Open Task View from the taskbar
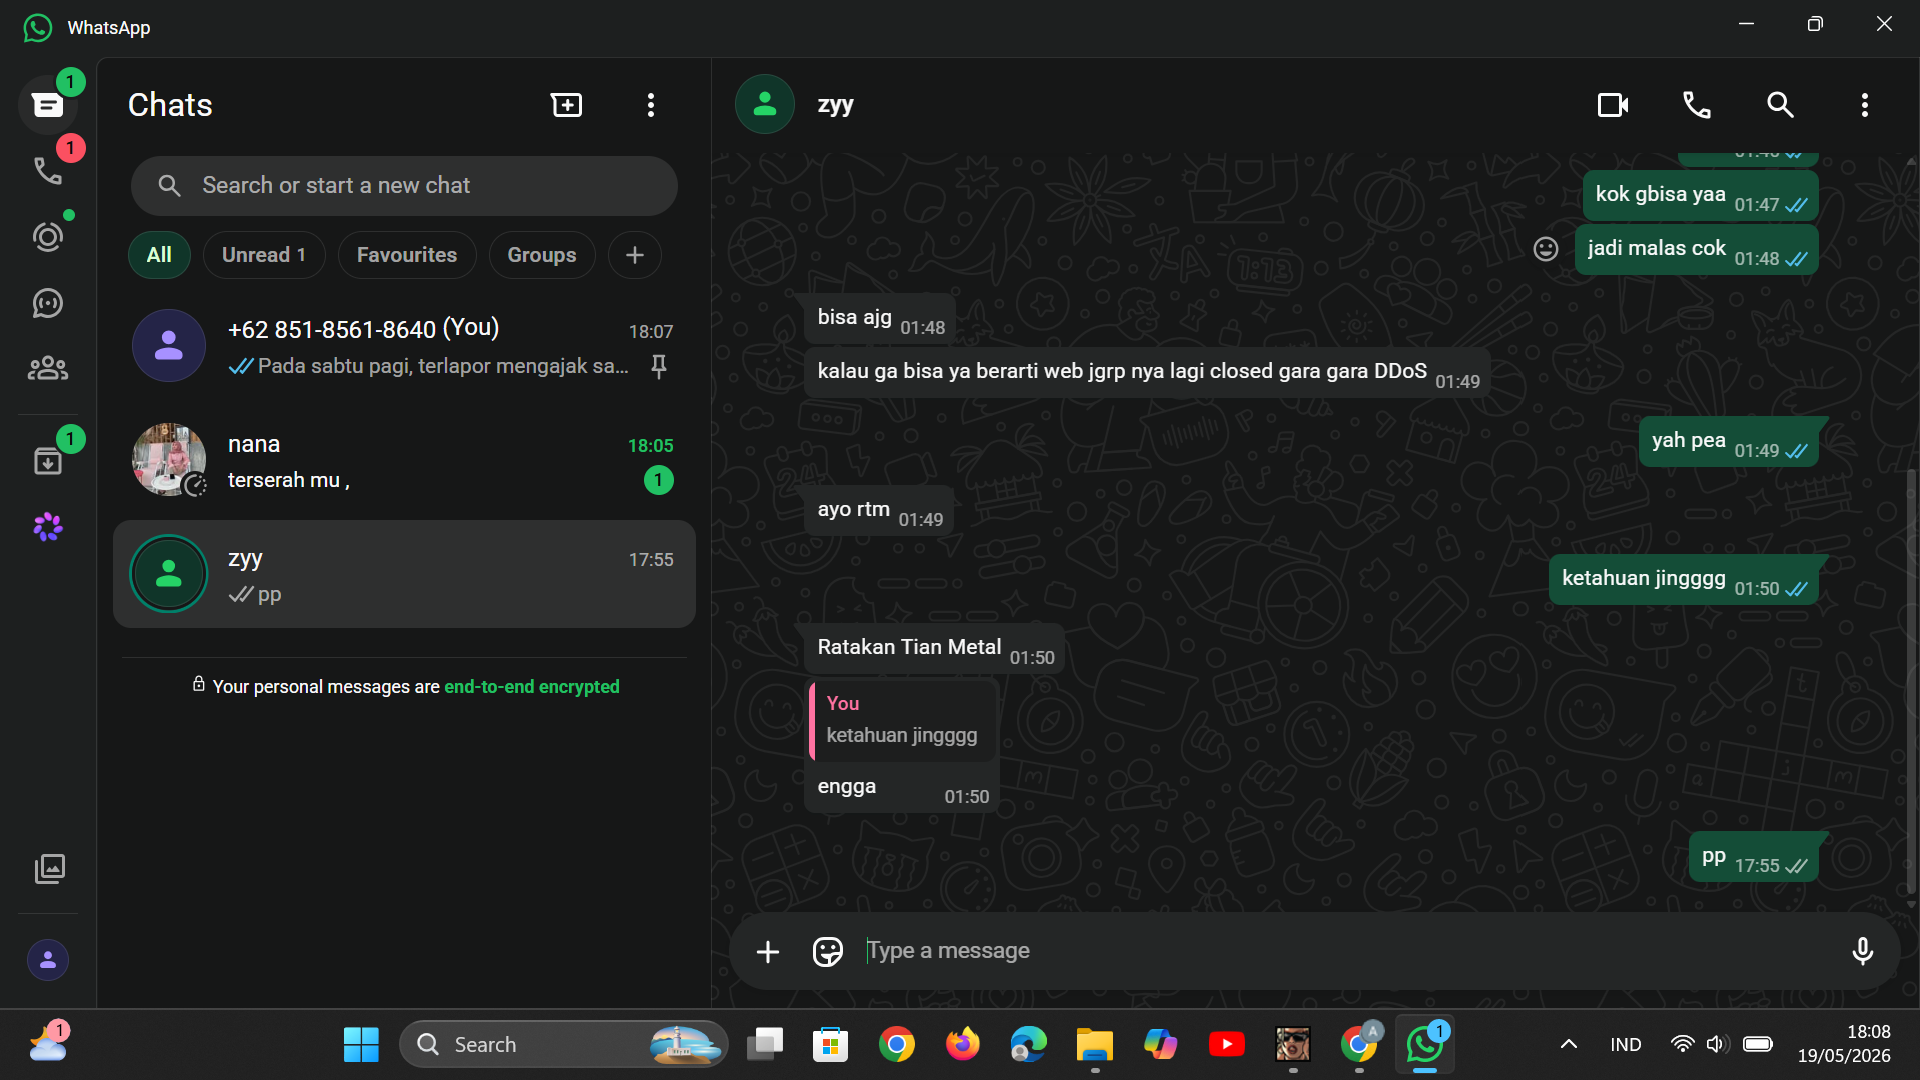 click(x=765, y=1045)
